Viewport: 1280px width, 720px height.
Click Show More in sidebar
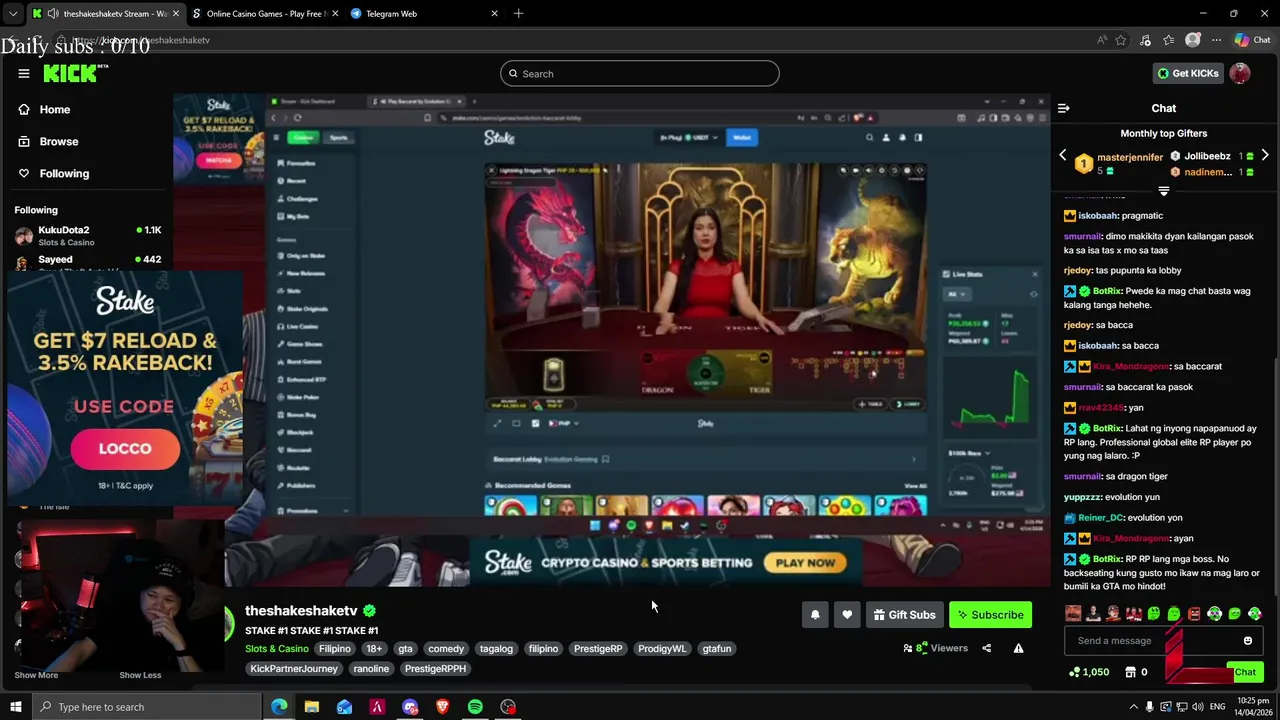coord(36,675)
